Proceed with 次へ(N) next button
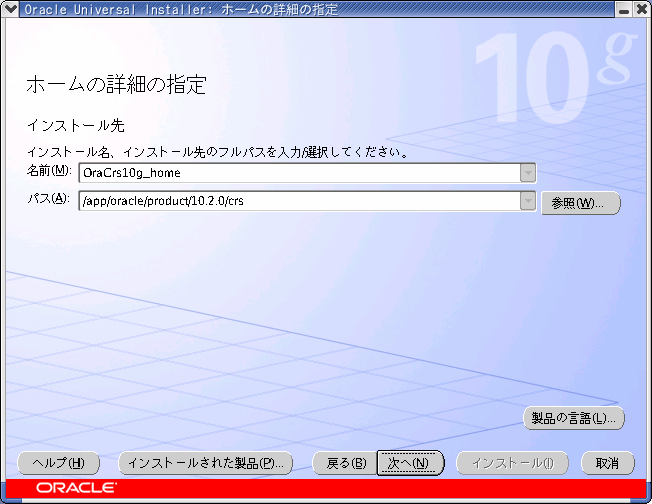Viewport: 652px width, 504px height. click(x=410, y=463)
